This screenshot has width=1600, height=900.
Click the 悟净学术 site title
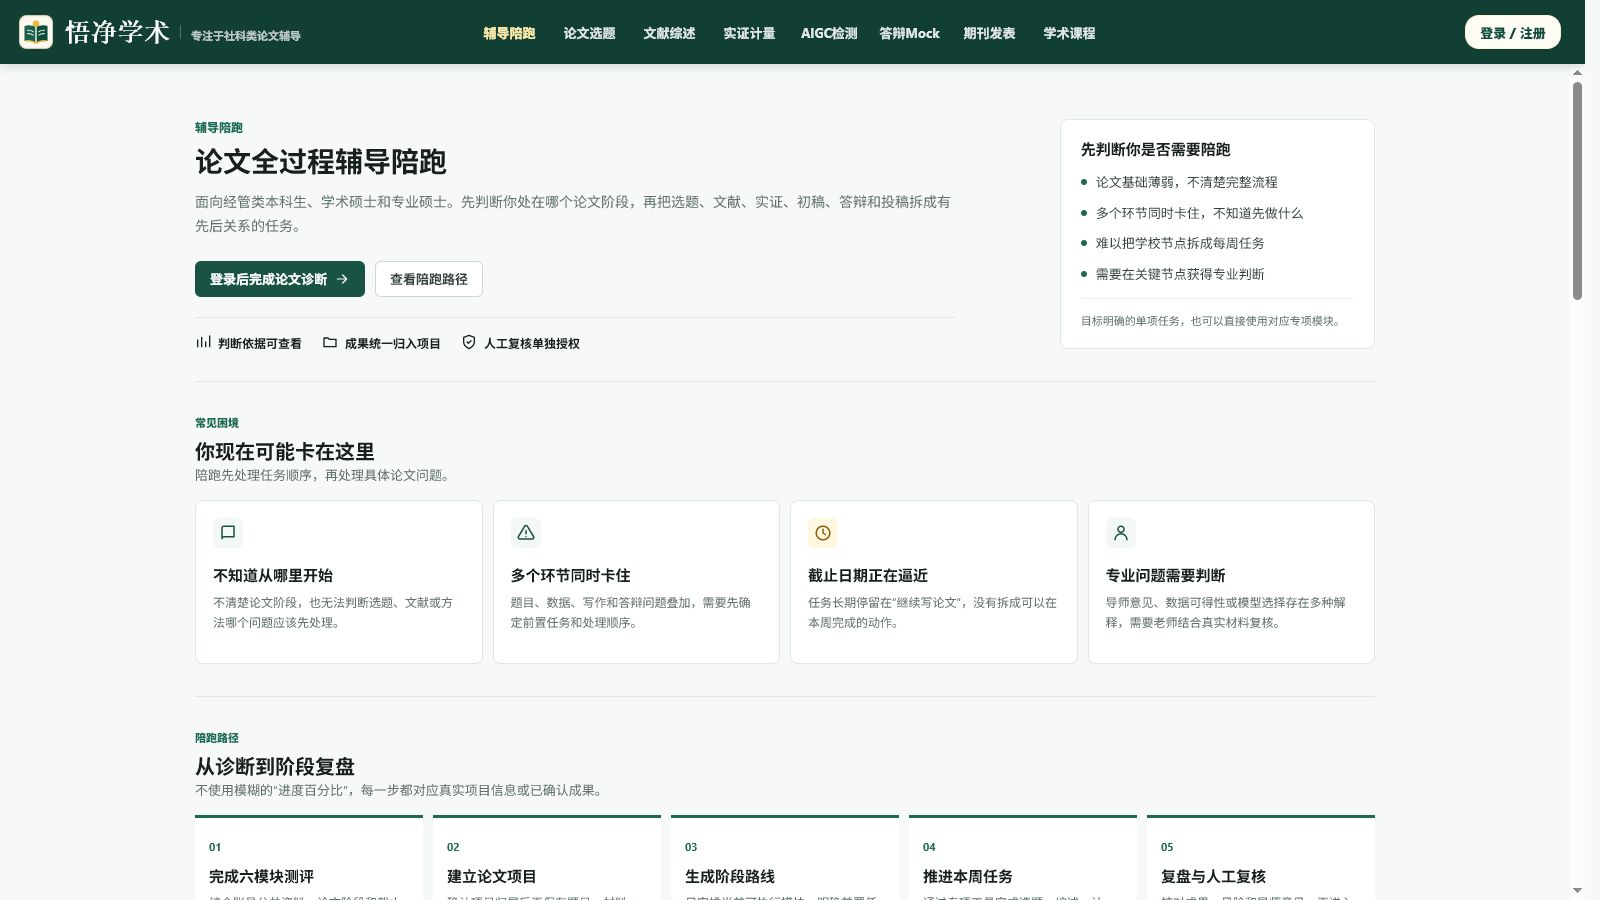click(x=117, y=32)
